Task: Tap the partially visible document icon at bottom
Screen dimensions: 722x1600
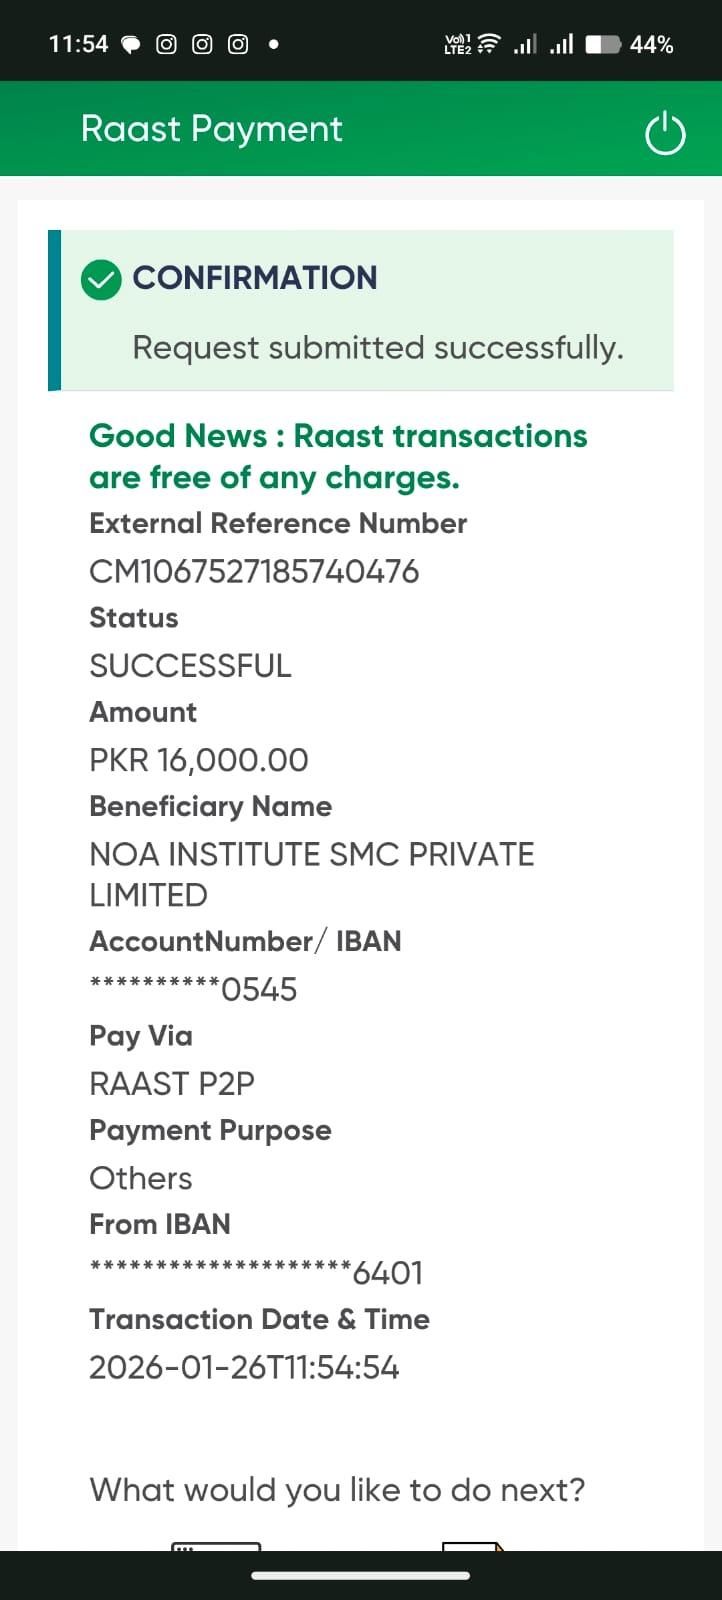Action: [472, 1546]
